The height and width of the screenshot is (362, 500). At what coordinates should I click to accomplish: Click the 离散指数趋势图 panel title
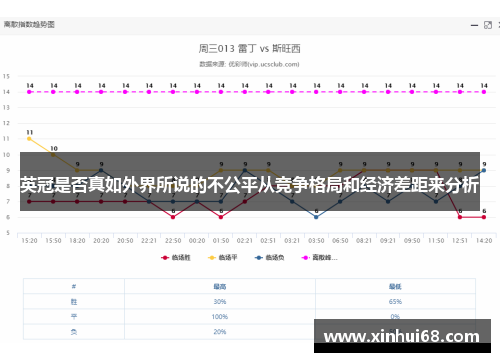click(29, 25)
